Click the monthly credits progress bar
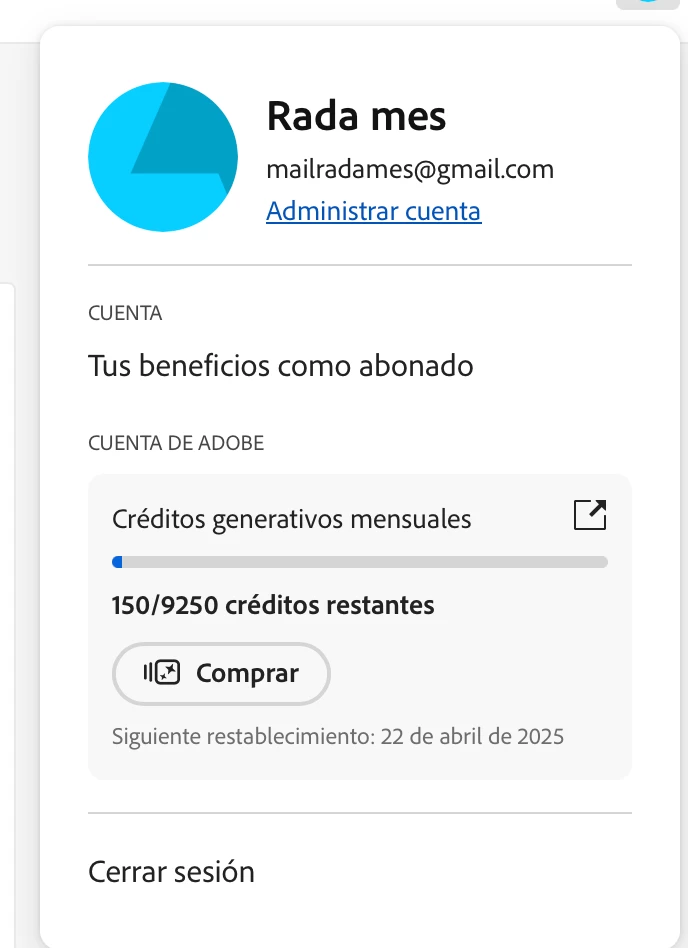Viewport: 688px width, 948px height. (x=360, y=562)
